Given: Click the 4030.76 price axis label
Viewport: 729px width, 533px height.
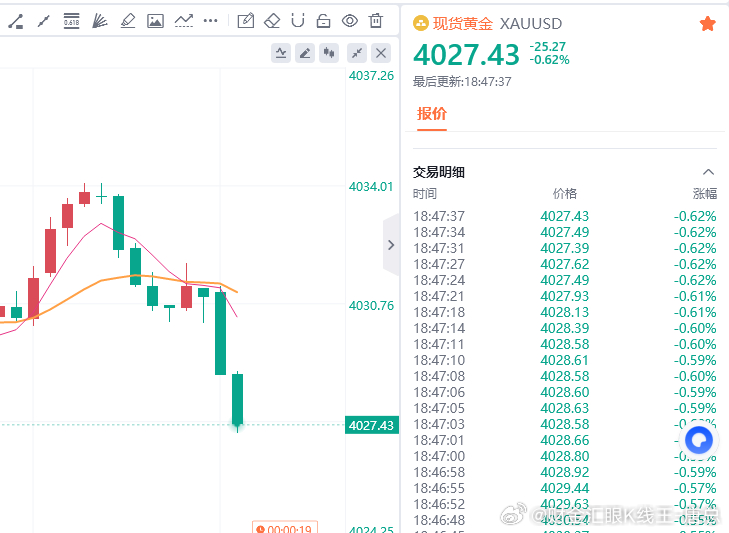Looking at the screenshot, I should click(371, 306).
